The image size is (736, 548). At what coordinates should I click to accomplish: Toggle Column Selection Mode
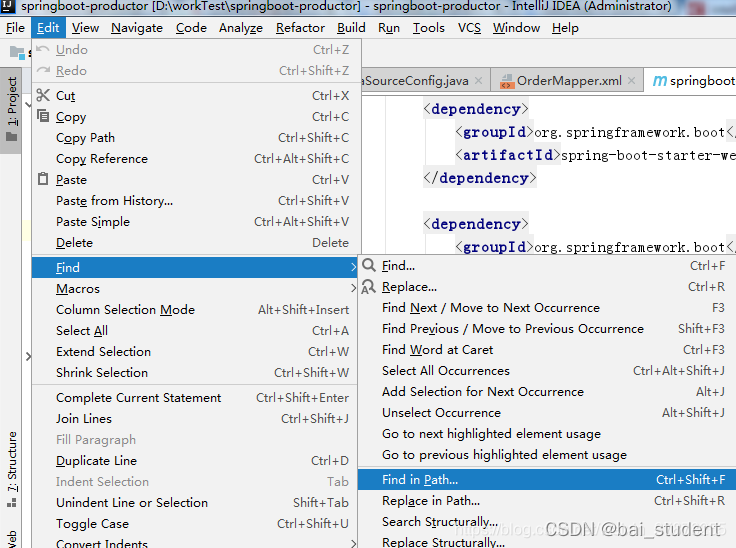coord(195,309)
